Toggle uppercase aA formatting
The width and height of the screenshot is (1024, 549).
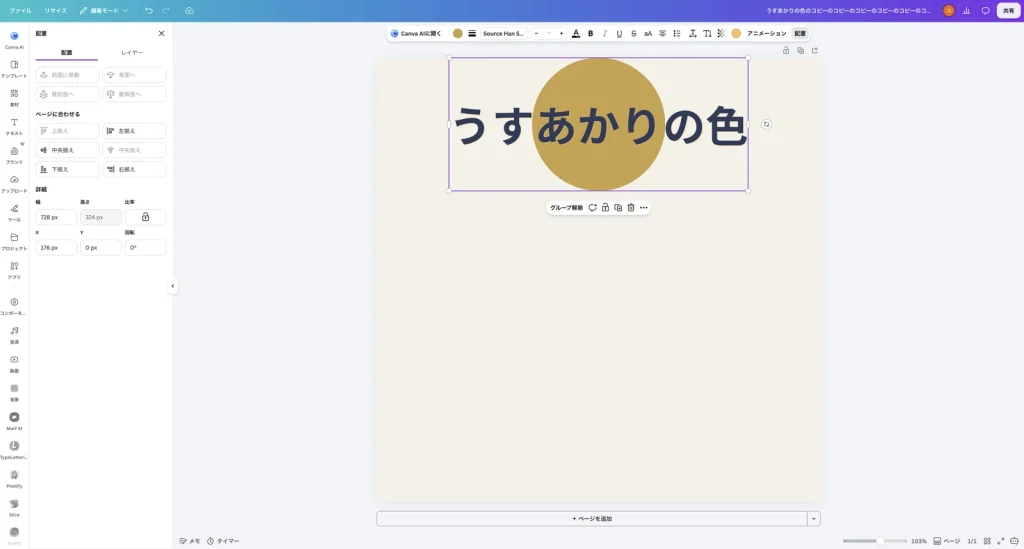pos(648,33)
